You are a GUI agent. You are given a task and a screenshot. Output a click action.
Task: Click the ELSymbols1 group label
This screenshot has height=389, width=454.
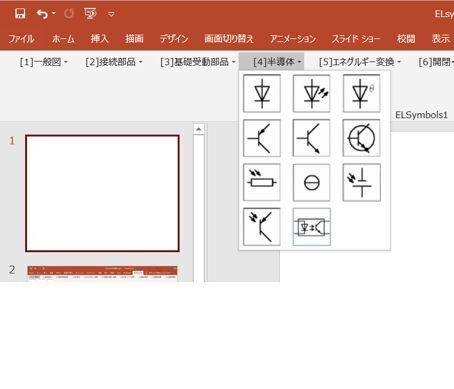421,115
